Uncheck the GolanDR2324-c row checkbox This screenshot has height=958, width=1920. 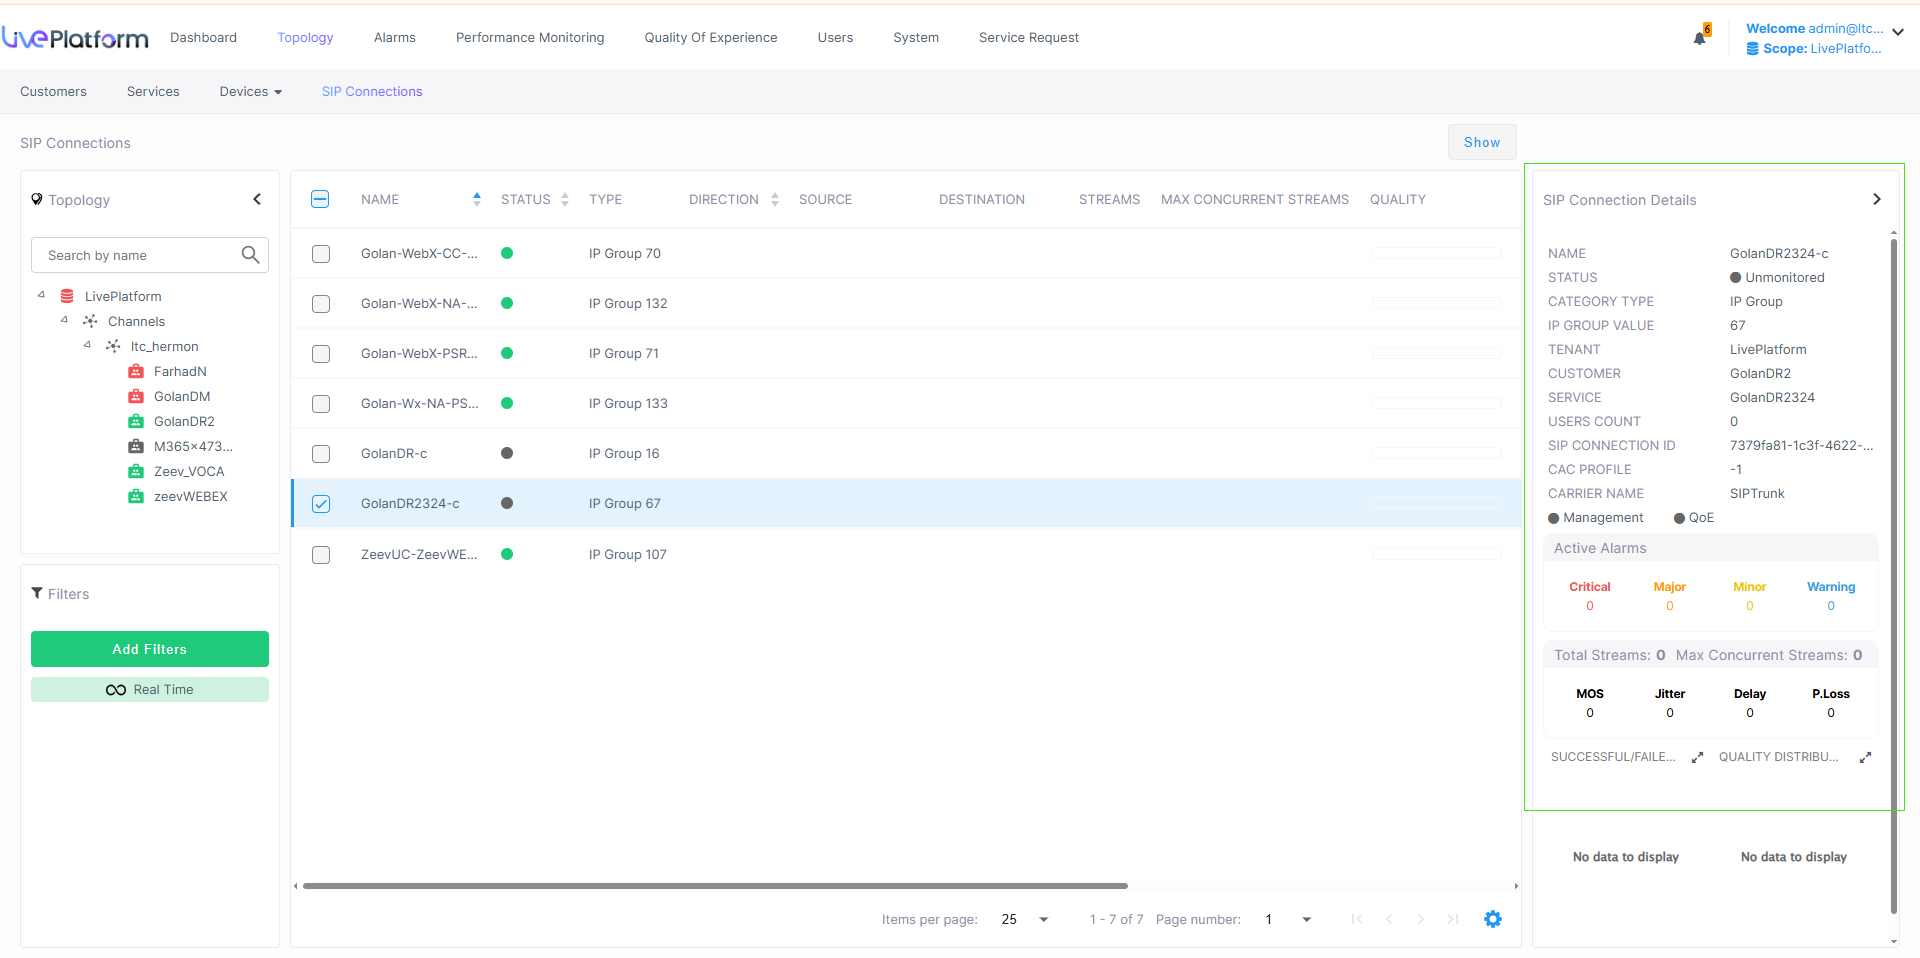[321, 504]
